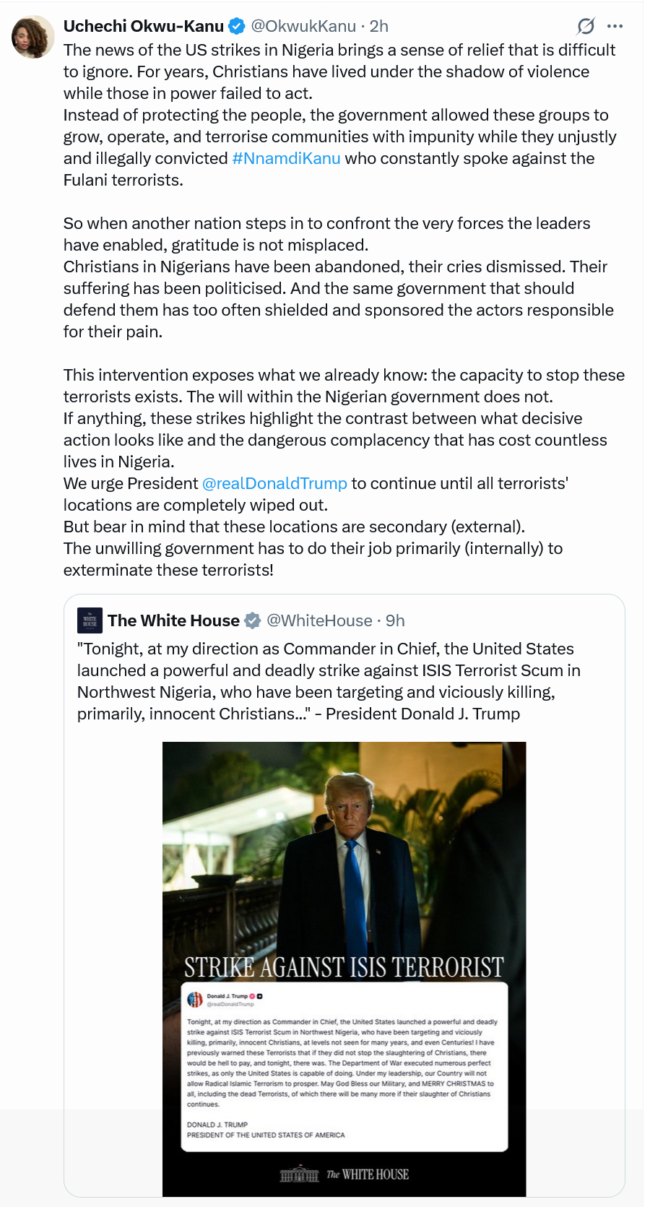Screen dimensions: 650x1207
Task: Click Uchechi Okwu-Kanu's profile avatar
Action: point(32,37)
